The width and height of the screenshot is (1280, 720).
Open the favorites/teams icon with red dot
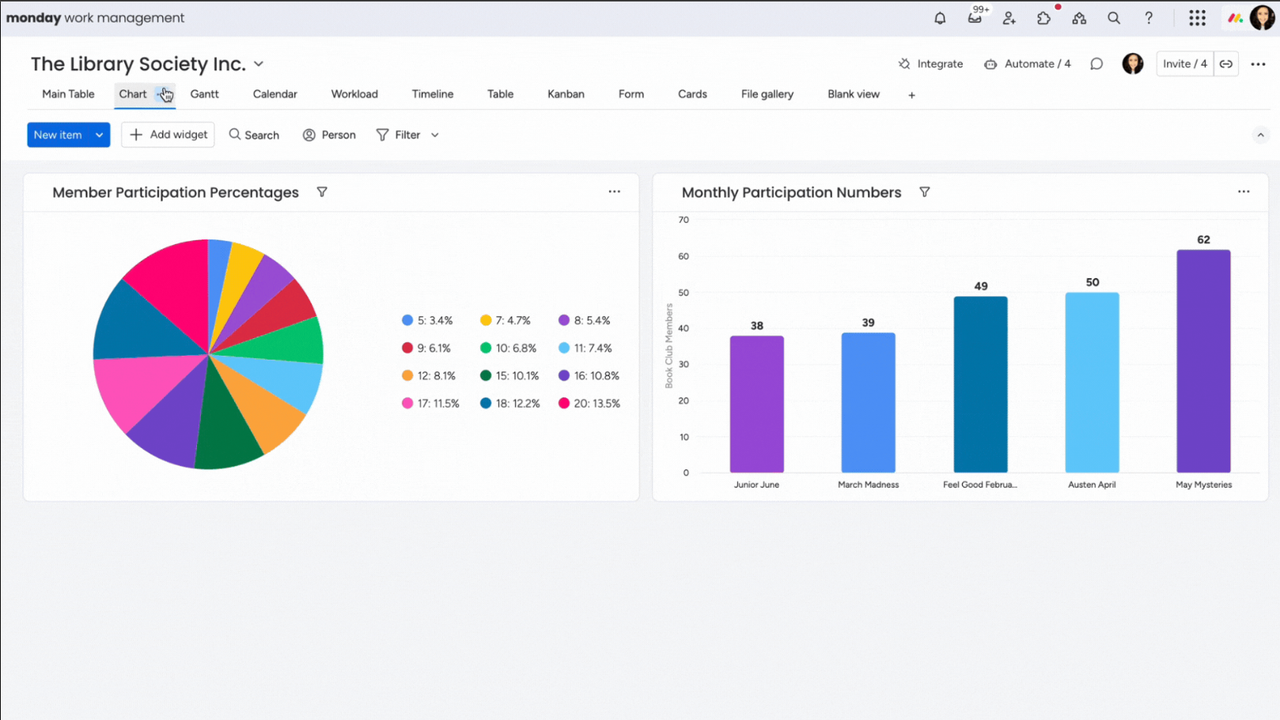[x=1079, y=18]
